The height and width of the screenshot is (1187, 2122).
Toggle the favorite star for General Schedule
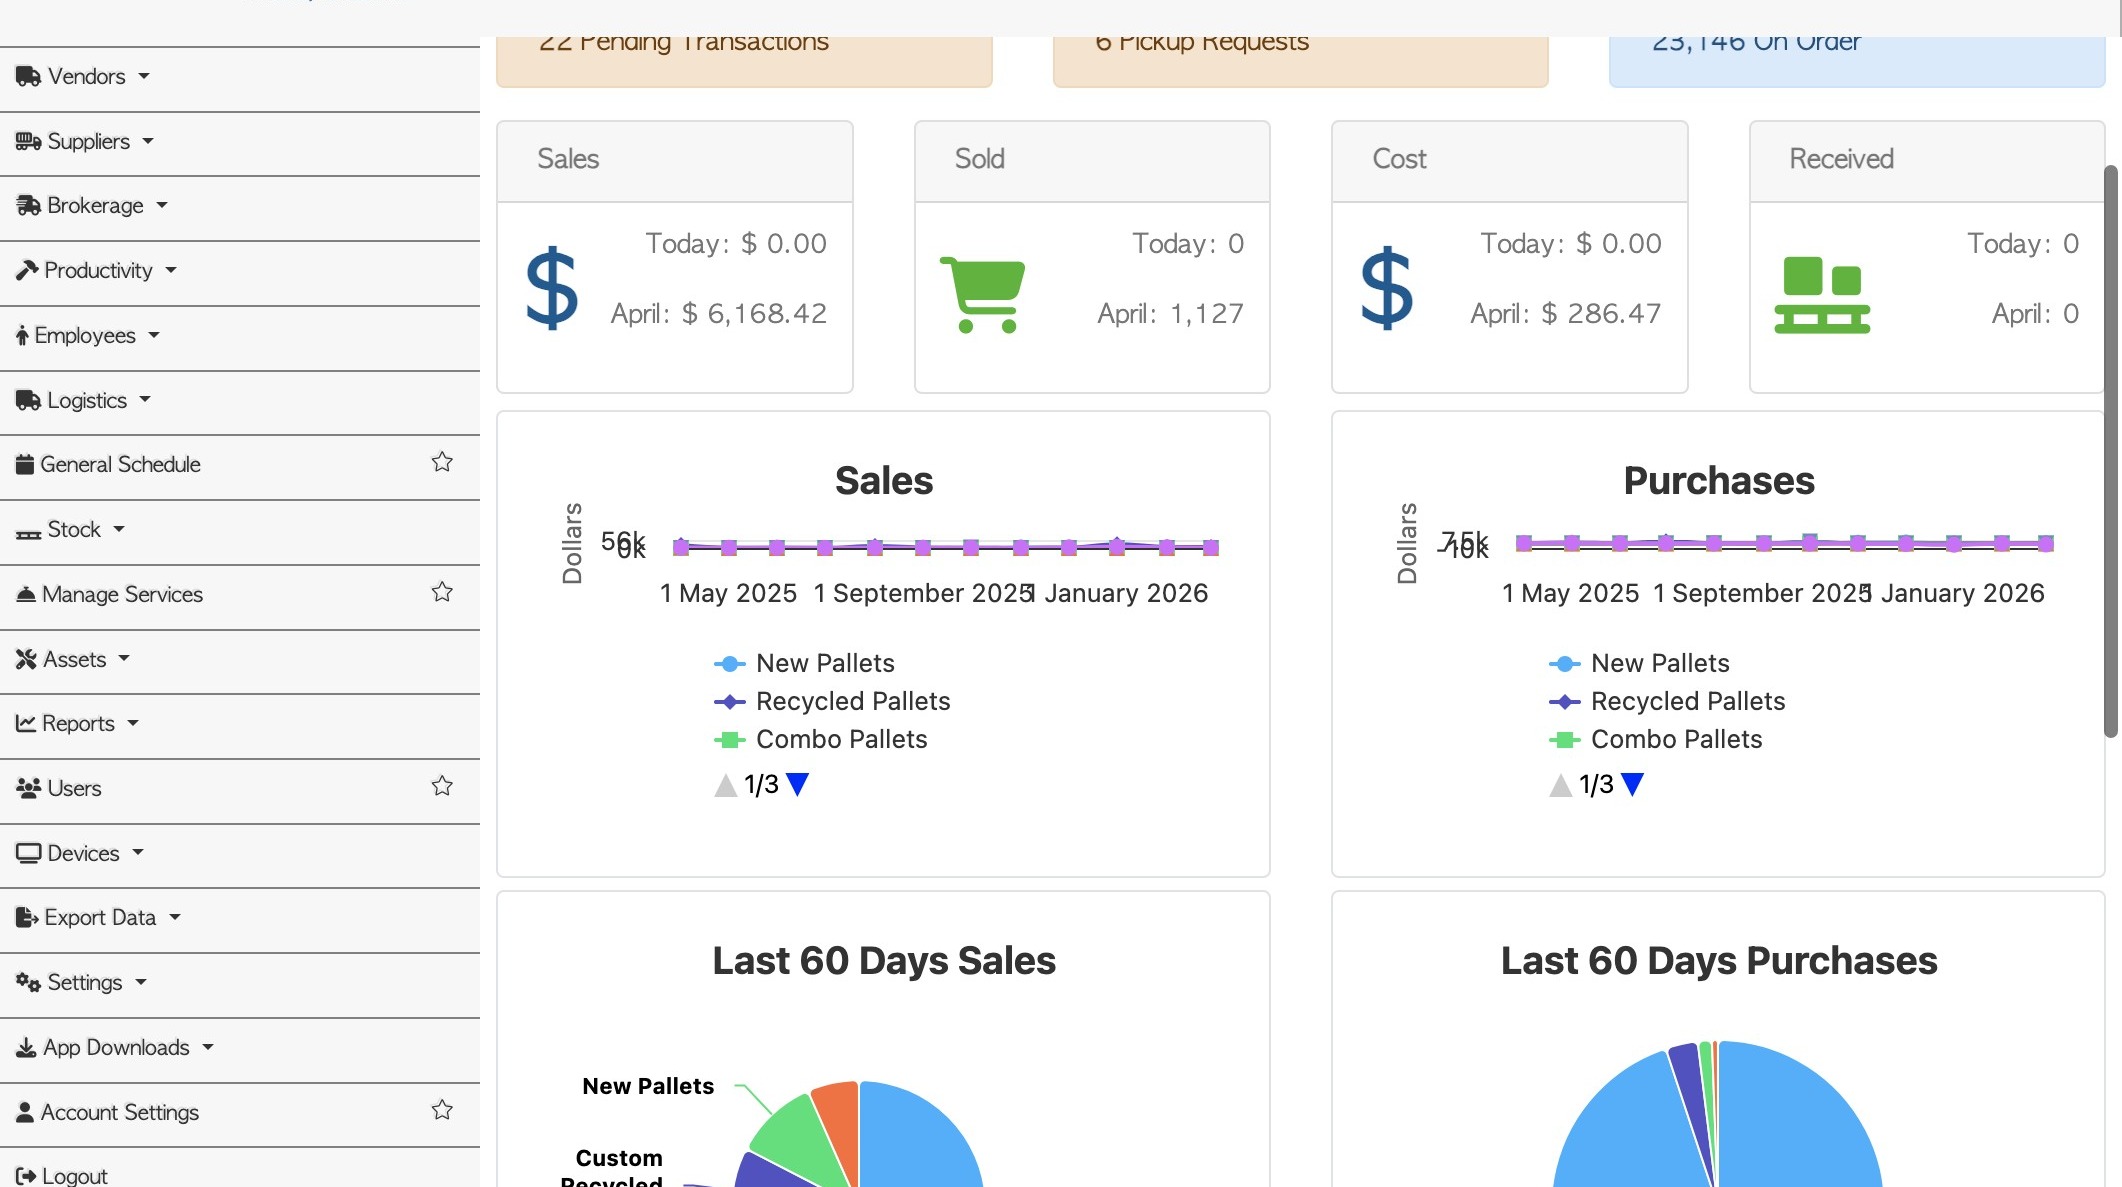click(x=442, y=462)
